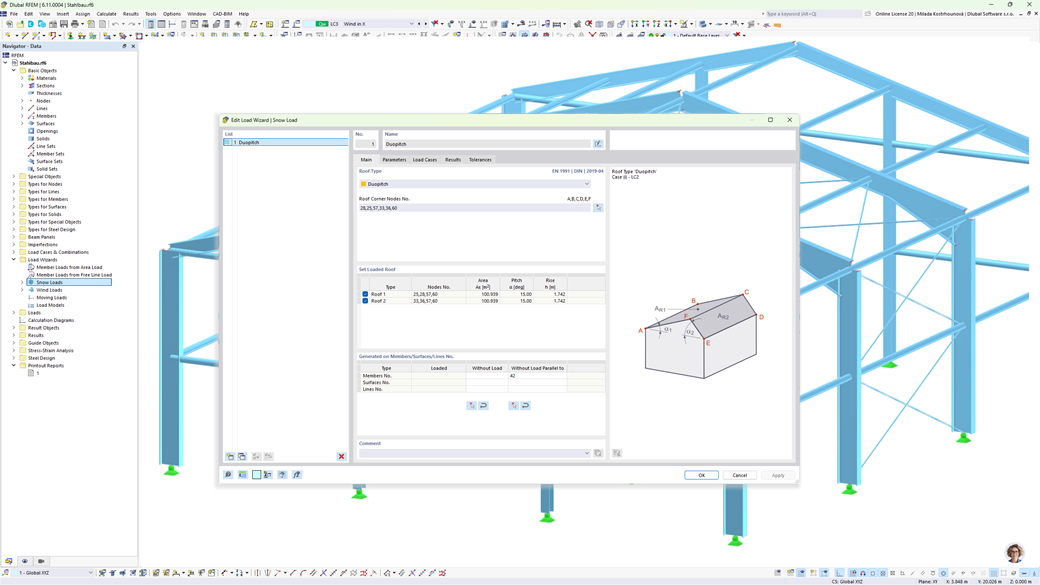The height and width of the screenshot is (585, 1040).
Task: Click the new entry icon at bottom of load list
Action: (x=230, y=456)
